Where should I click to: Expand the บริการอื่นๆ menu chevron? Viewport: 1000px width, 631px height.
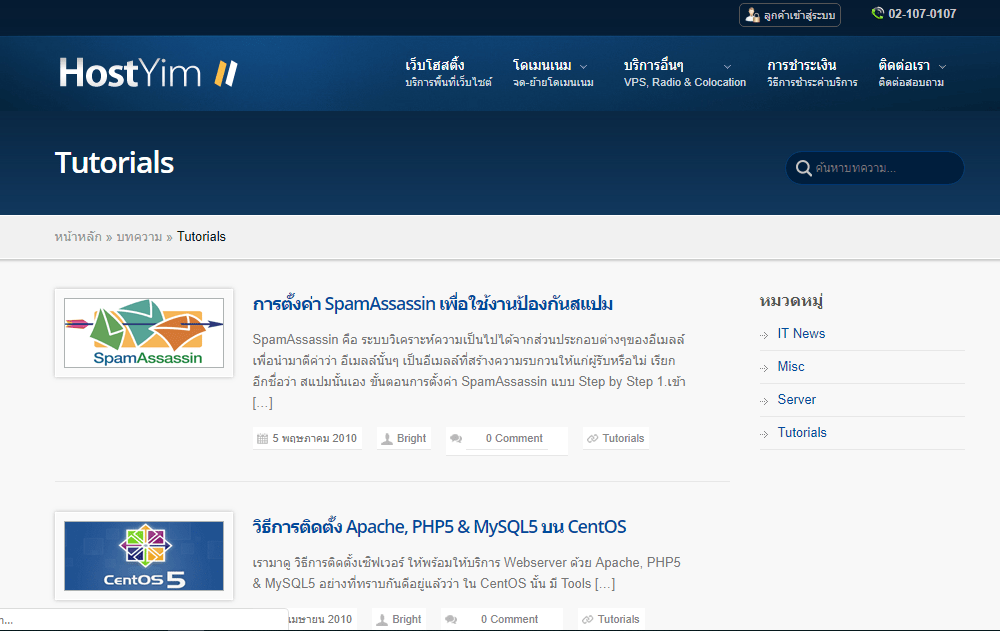click(727, 66)
